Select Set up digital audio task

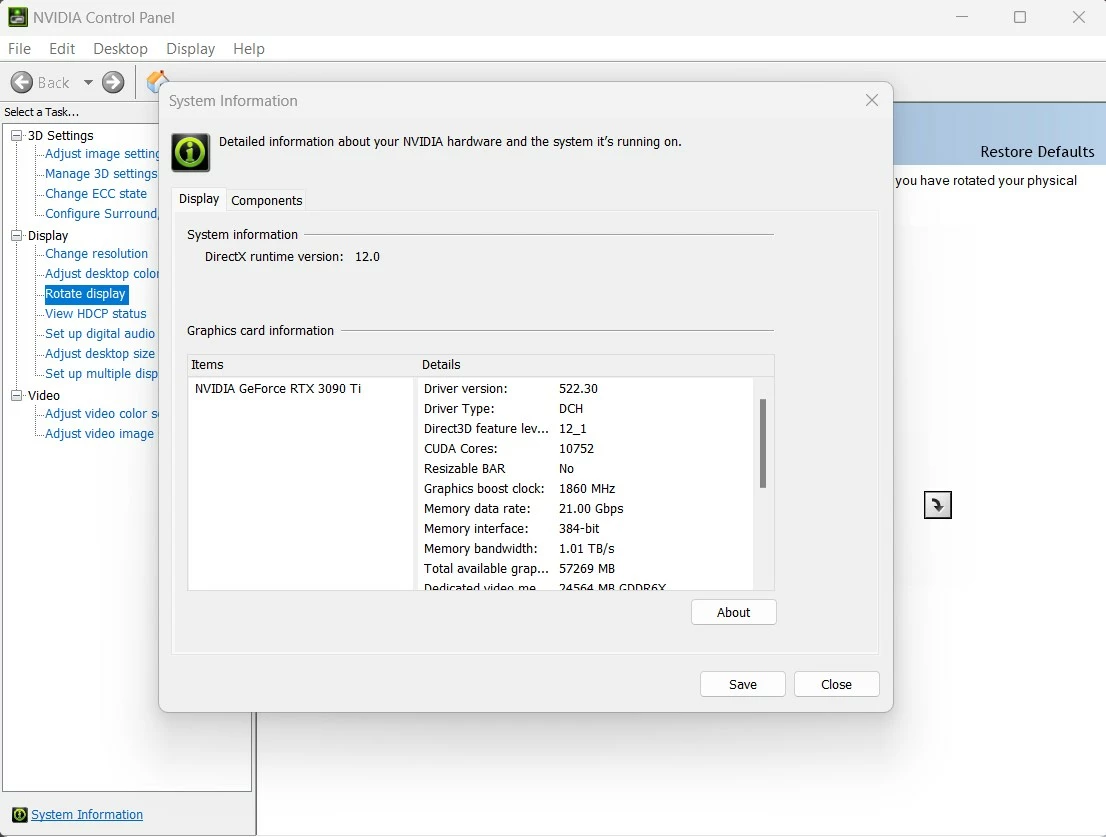click(99, 334)
